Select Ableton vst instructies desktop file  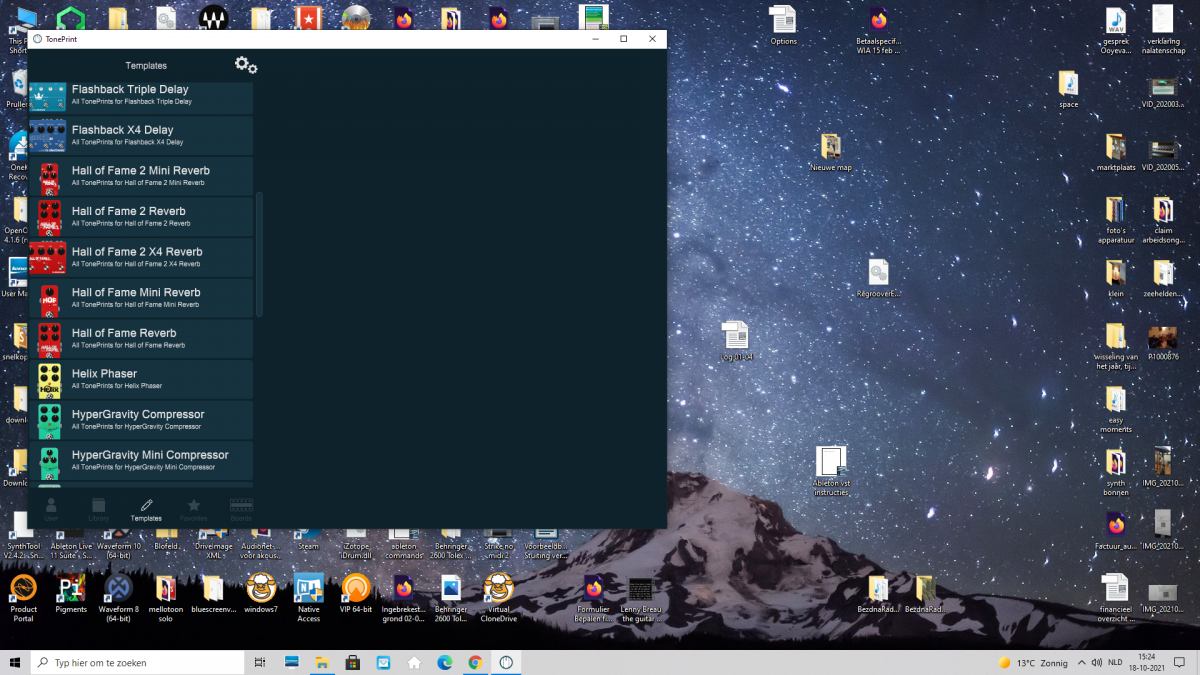point(831,470)
